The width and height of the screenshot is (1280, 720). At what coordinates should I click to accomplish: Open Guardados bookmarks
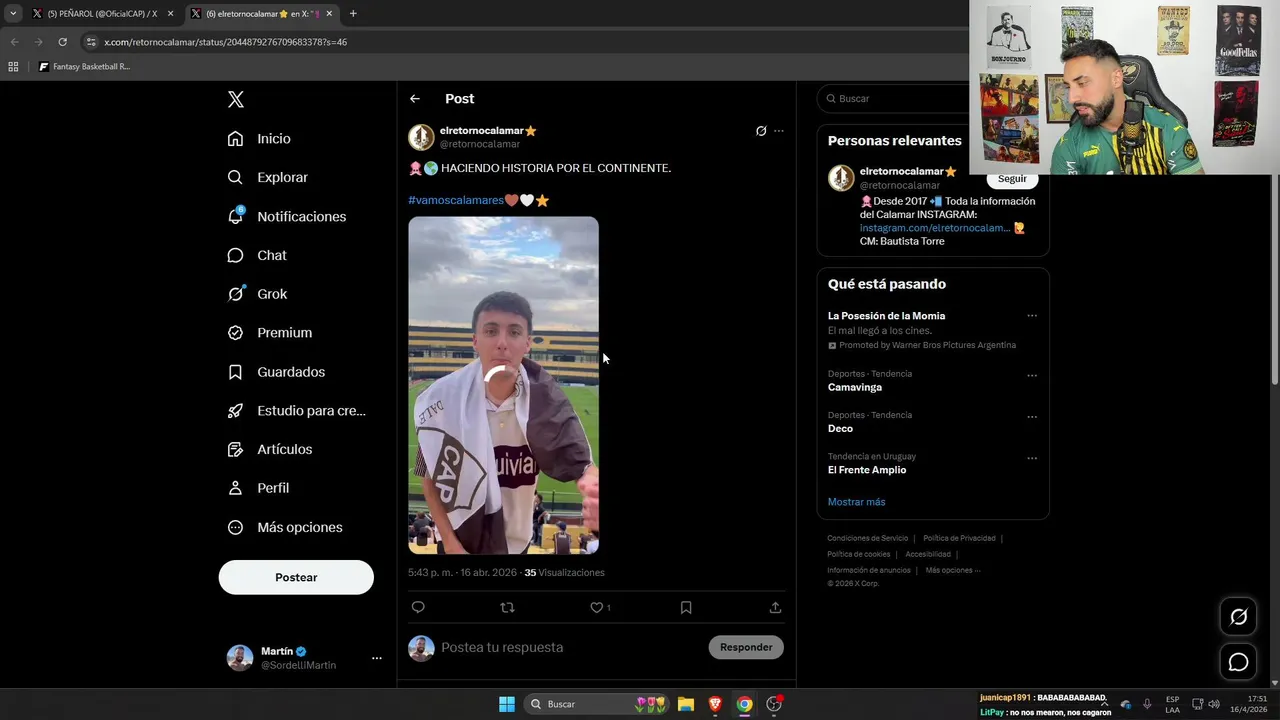[x=276, y=372]
